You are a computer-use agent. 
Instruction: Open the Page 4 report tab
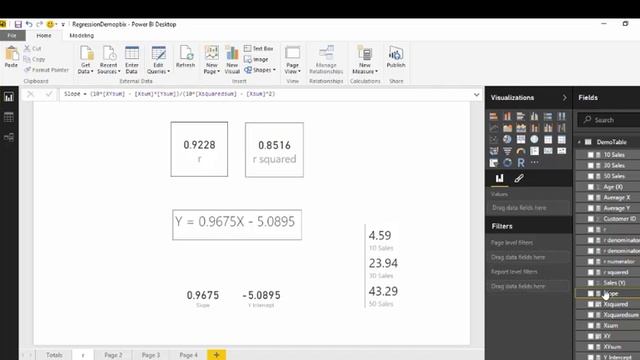coord(188,355)
